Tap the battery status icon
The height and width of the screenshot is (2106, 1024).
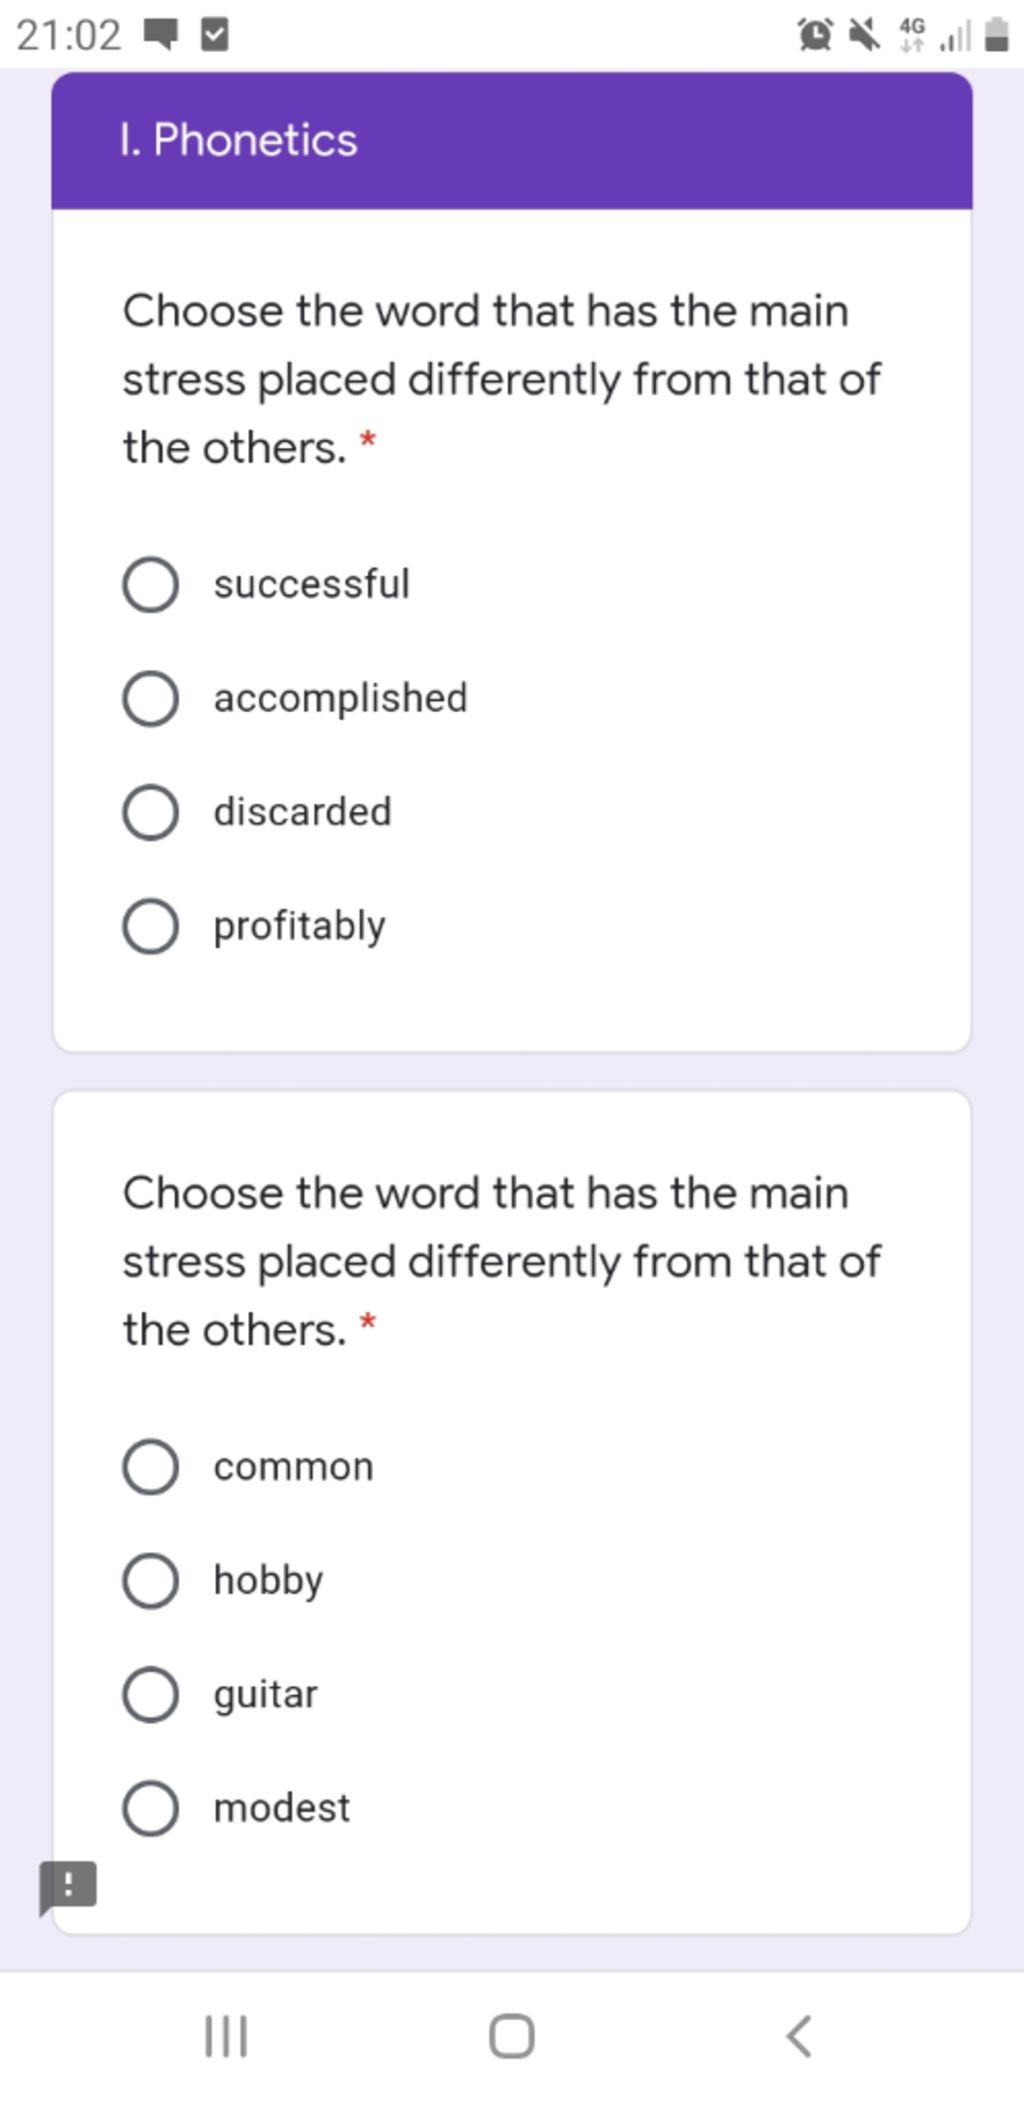(996, 35)
